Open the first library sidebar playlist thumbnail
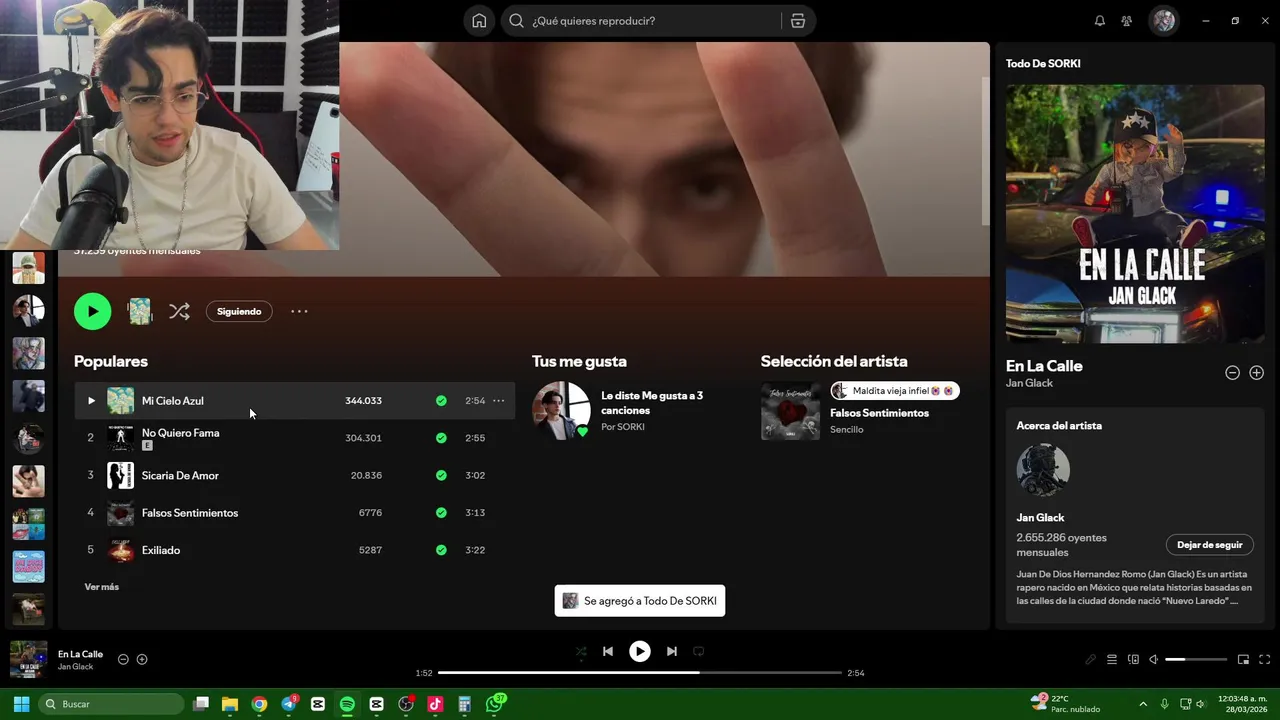Image resolution: width=1280 pixels, height=720 pixels. click(x=28, y=268)
